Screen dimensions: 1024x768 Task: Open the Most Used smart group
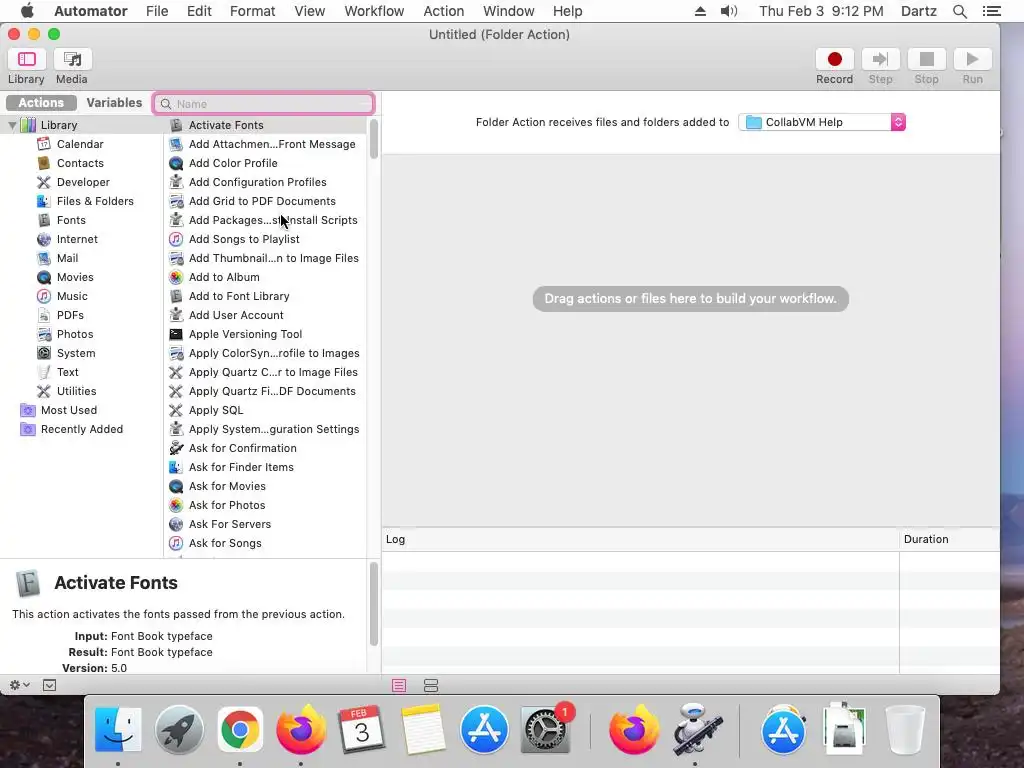69,410
